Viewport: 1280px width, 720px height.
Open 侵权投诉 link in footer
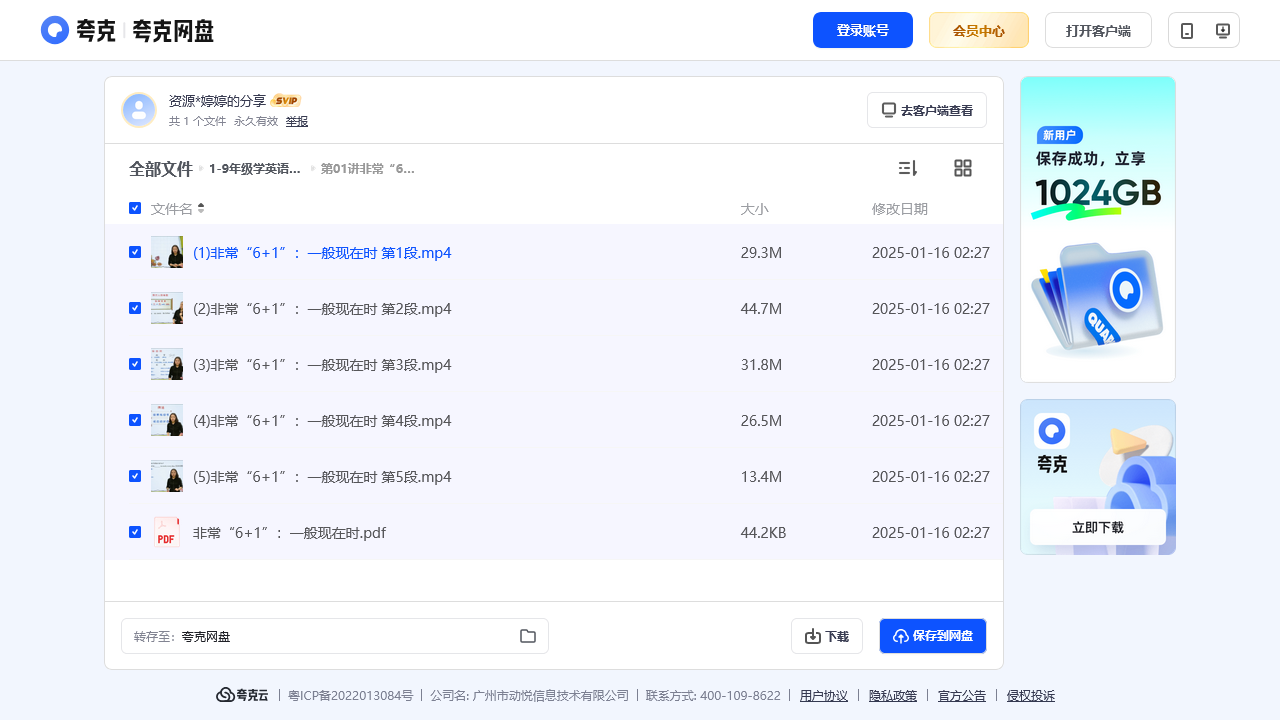(1031, 696)
